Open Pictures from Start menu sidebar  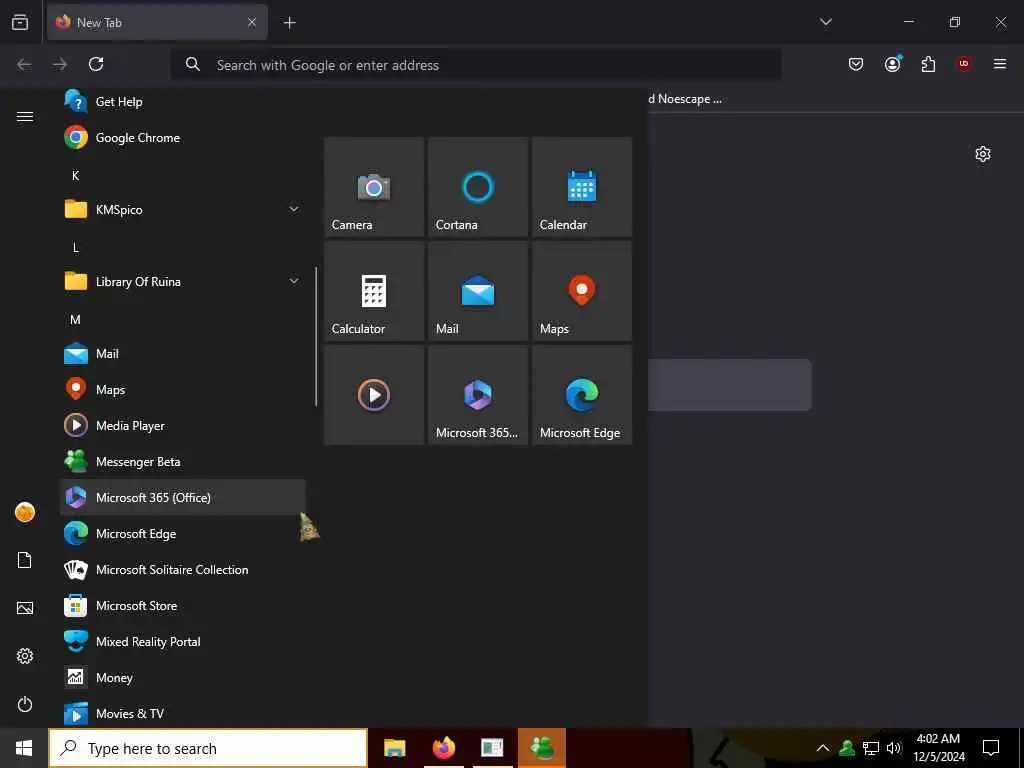(25, 608)
